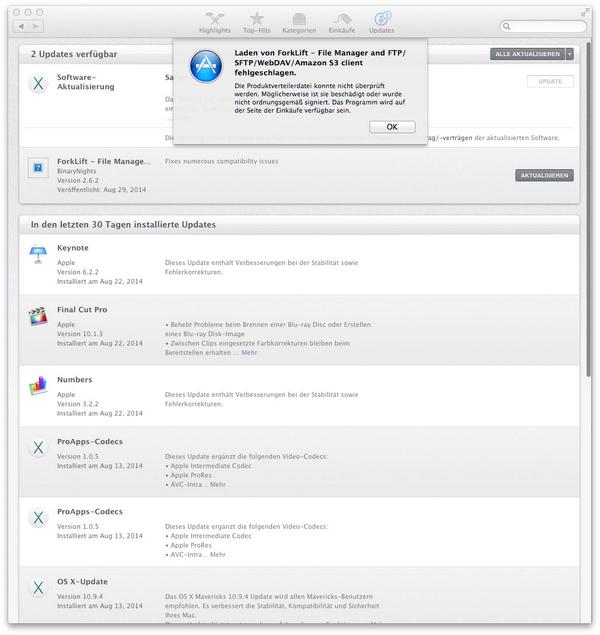
Task: Open the Final Cut Pro title
Action: pos(82,309)
